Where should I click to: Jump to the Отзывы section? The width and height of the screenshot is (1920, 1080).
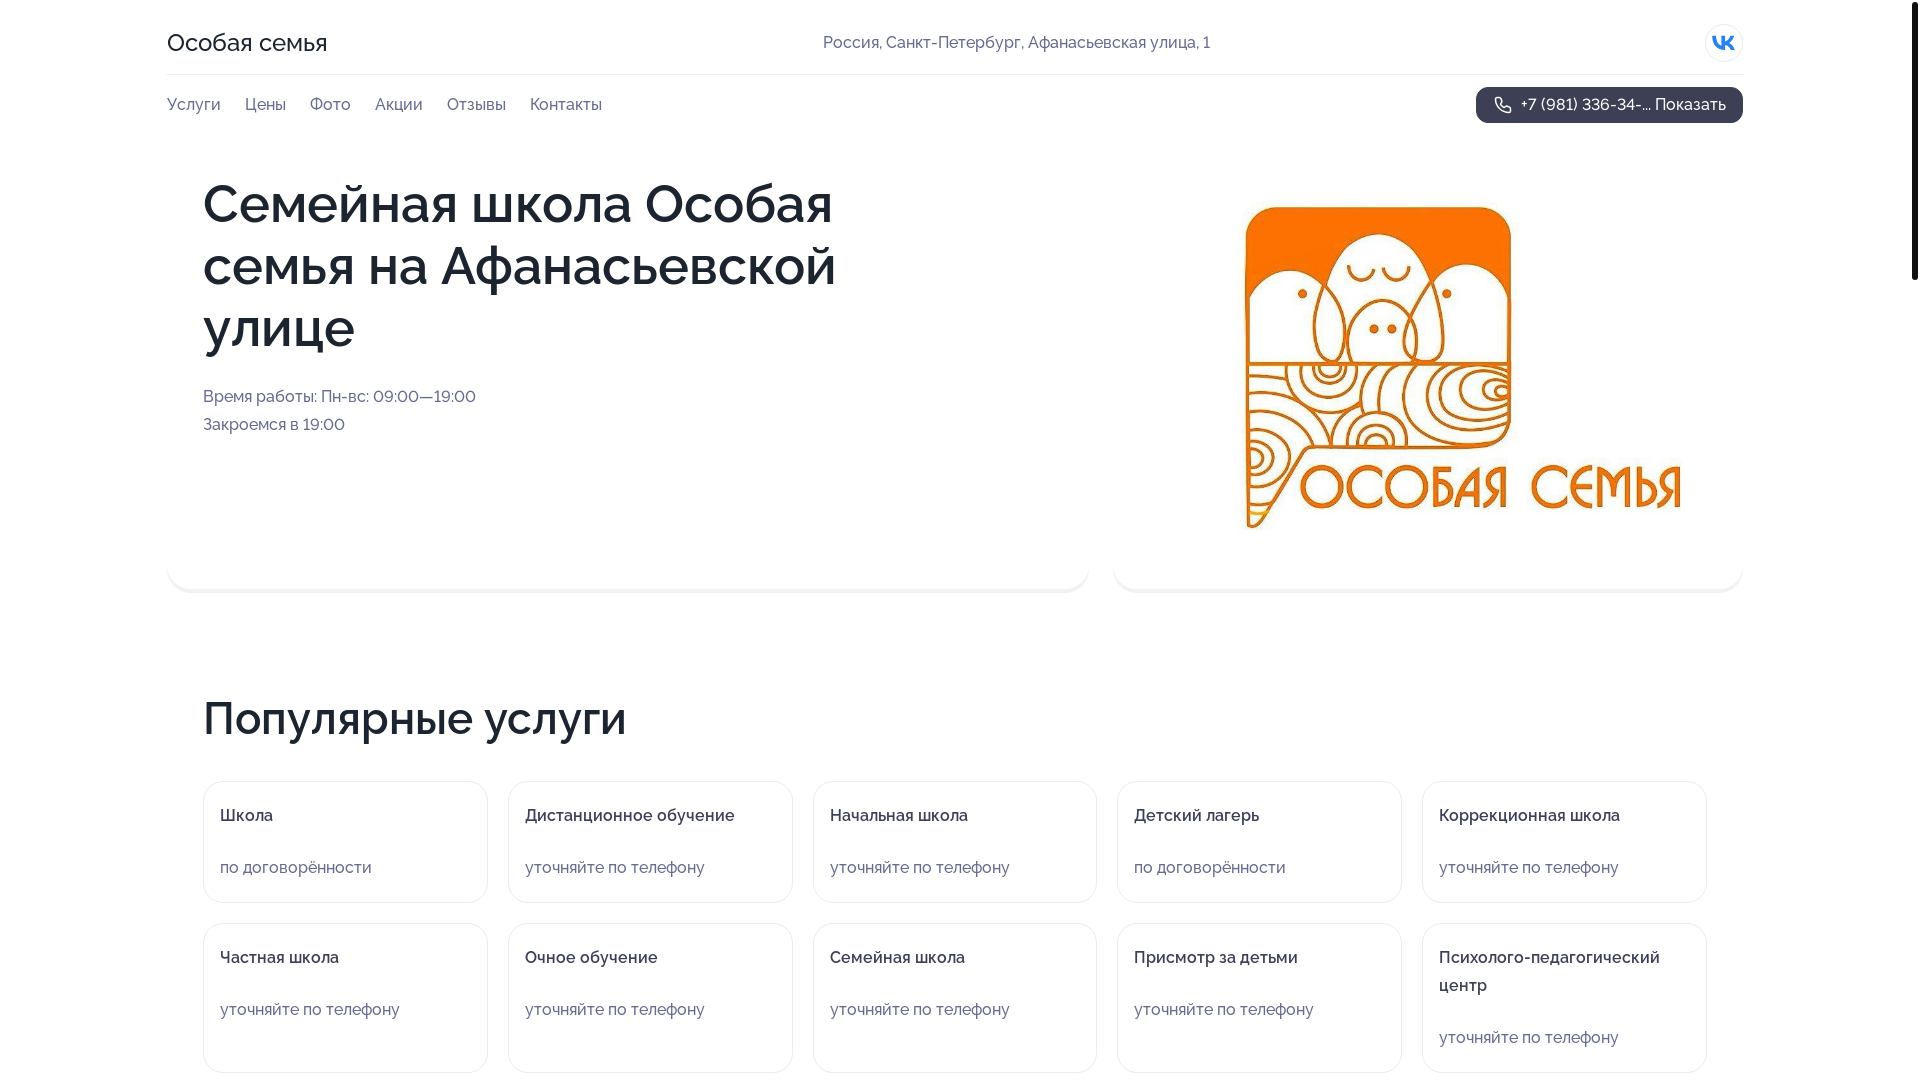[476, 105]
